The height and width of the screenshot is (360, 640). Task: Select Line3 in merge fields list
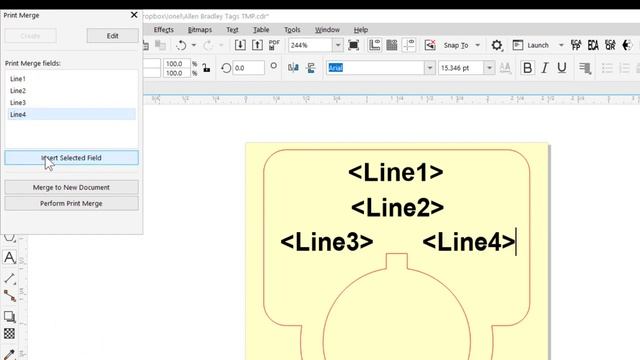tap(71, 102)
